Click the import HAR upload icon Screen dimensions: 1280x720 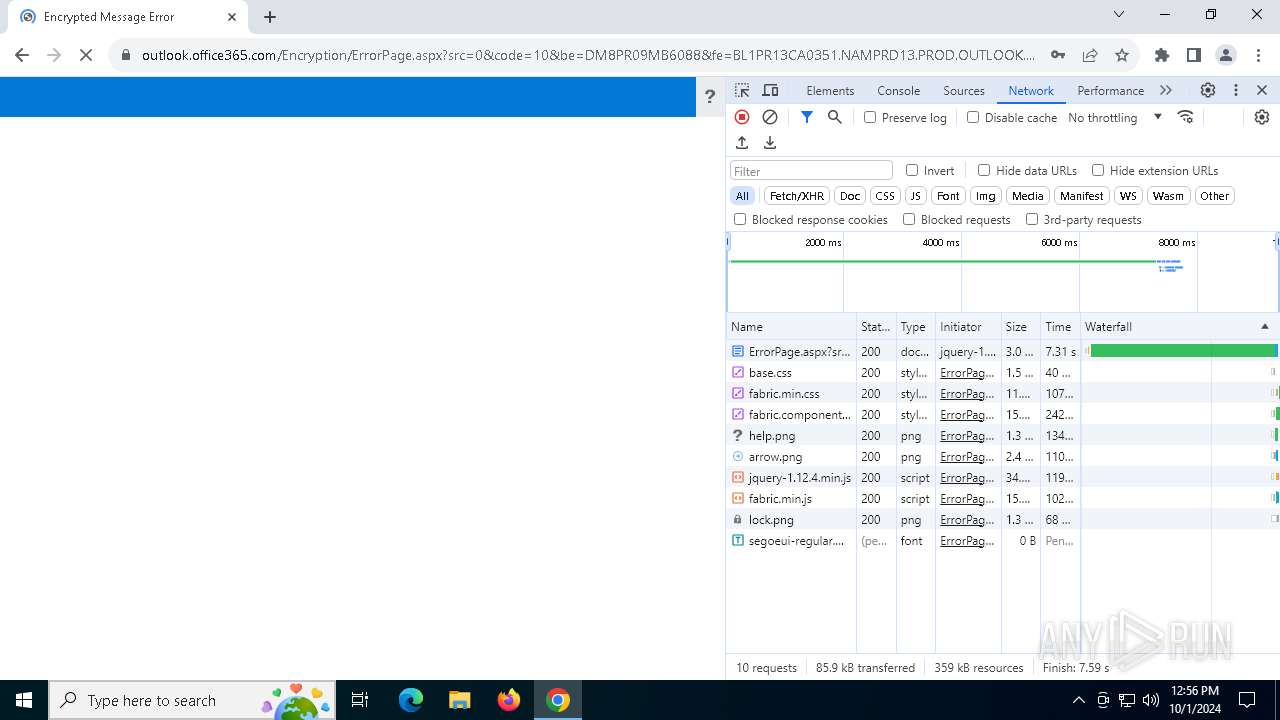pos(742,143)
